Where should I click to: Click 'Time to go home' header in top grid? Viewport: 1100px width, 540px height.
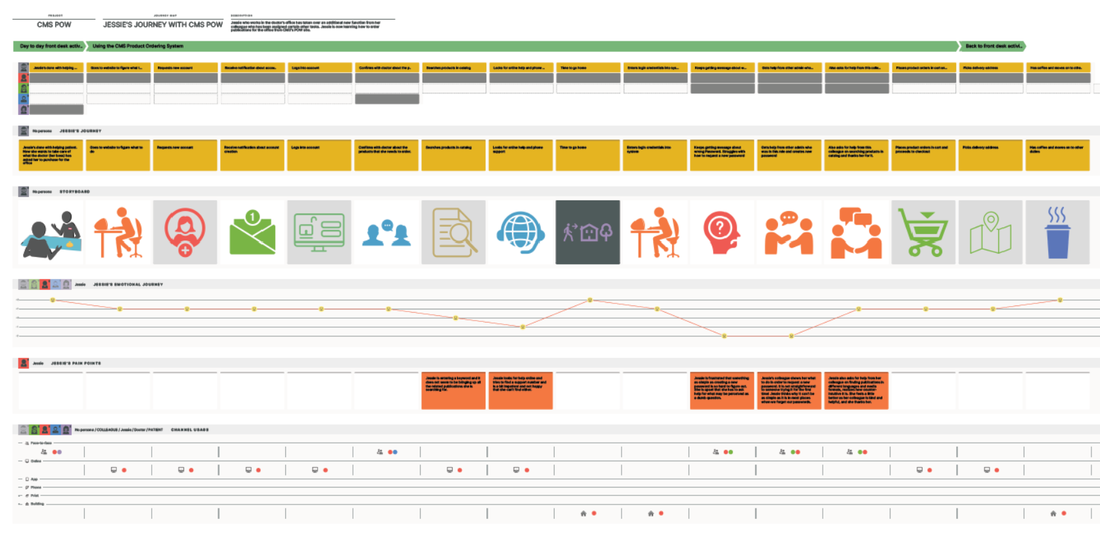588,68
